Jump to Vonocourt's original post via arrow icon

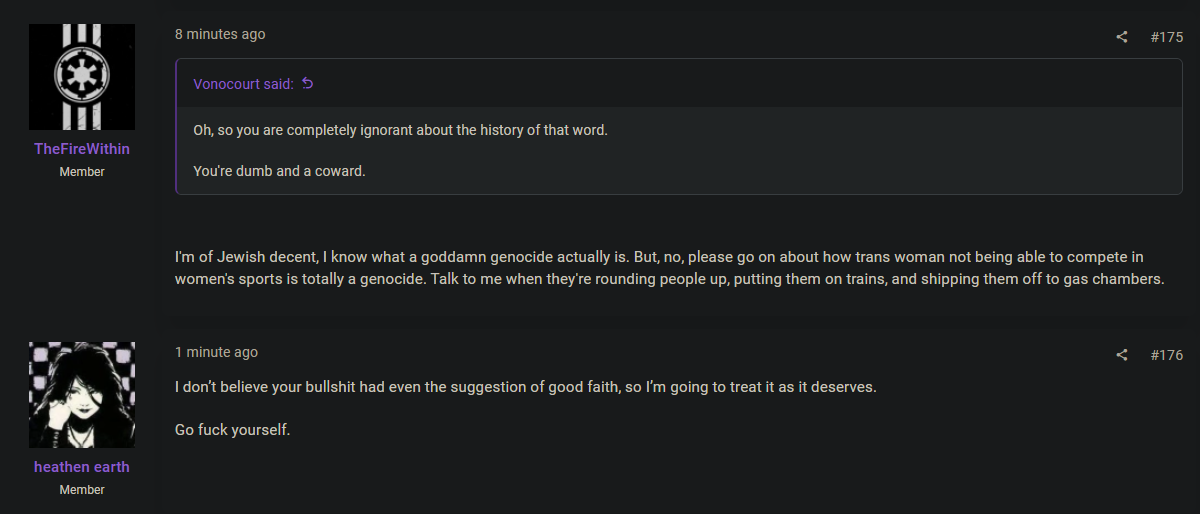[308, 84]
